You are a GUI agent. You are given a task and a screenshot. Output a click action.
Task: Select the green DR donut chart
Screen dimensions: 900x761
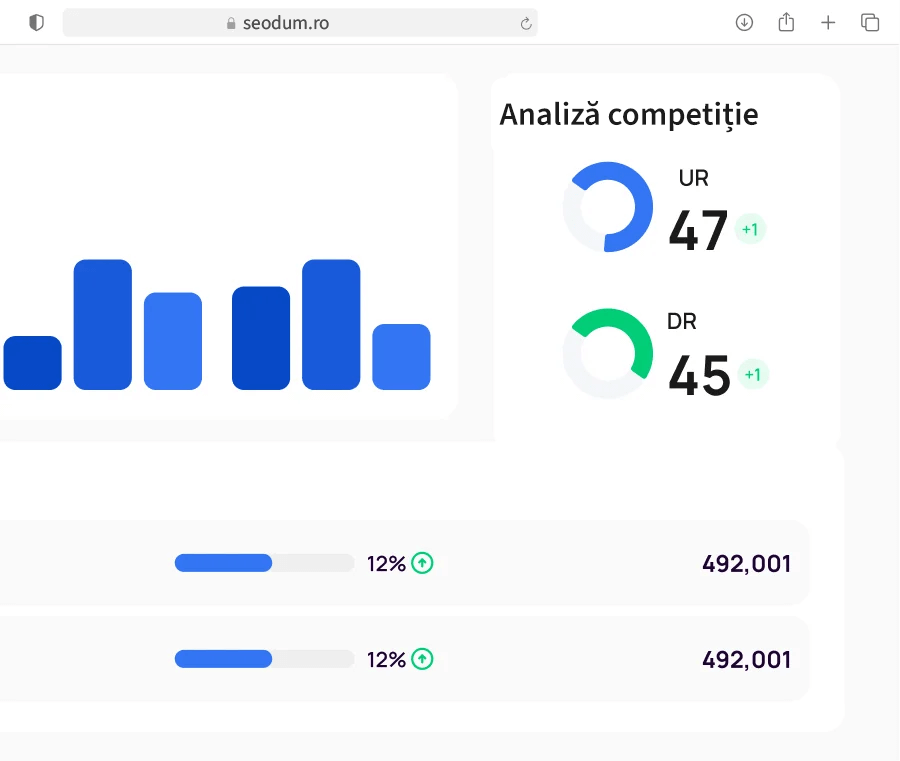point(608,351)
